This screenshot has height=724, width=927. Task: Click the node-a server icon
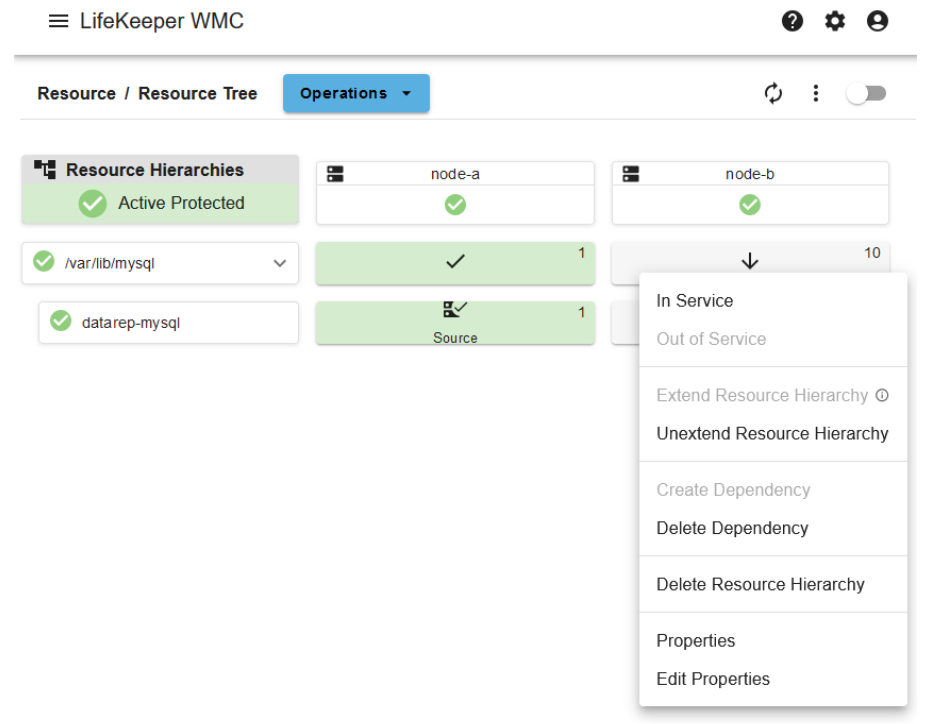point(336,174)
